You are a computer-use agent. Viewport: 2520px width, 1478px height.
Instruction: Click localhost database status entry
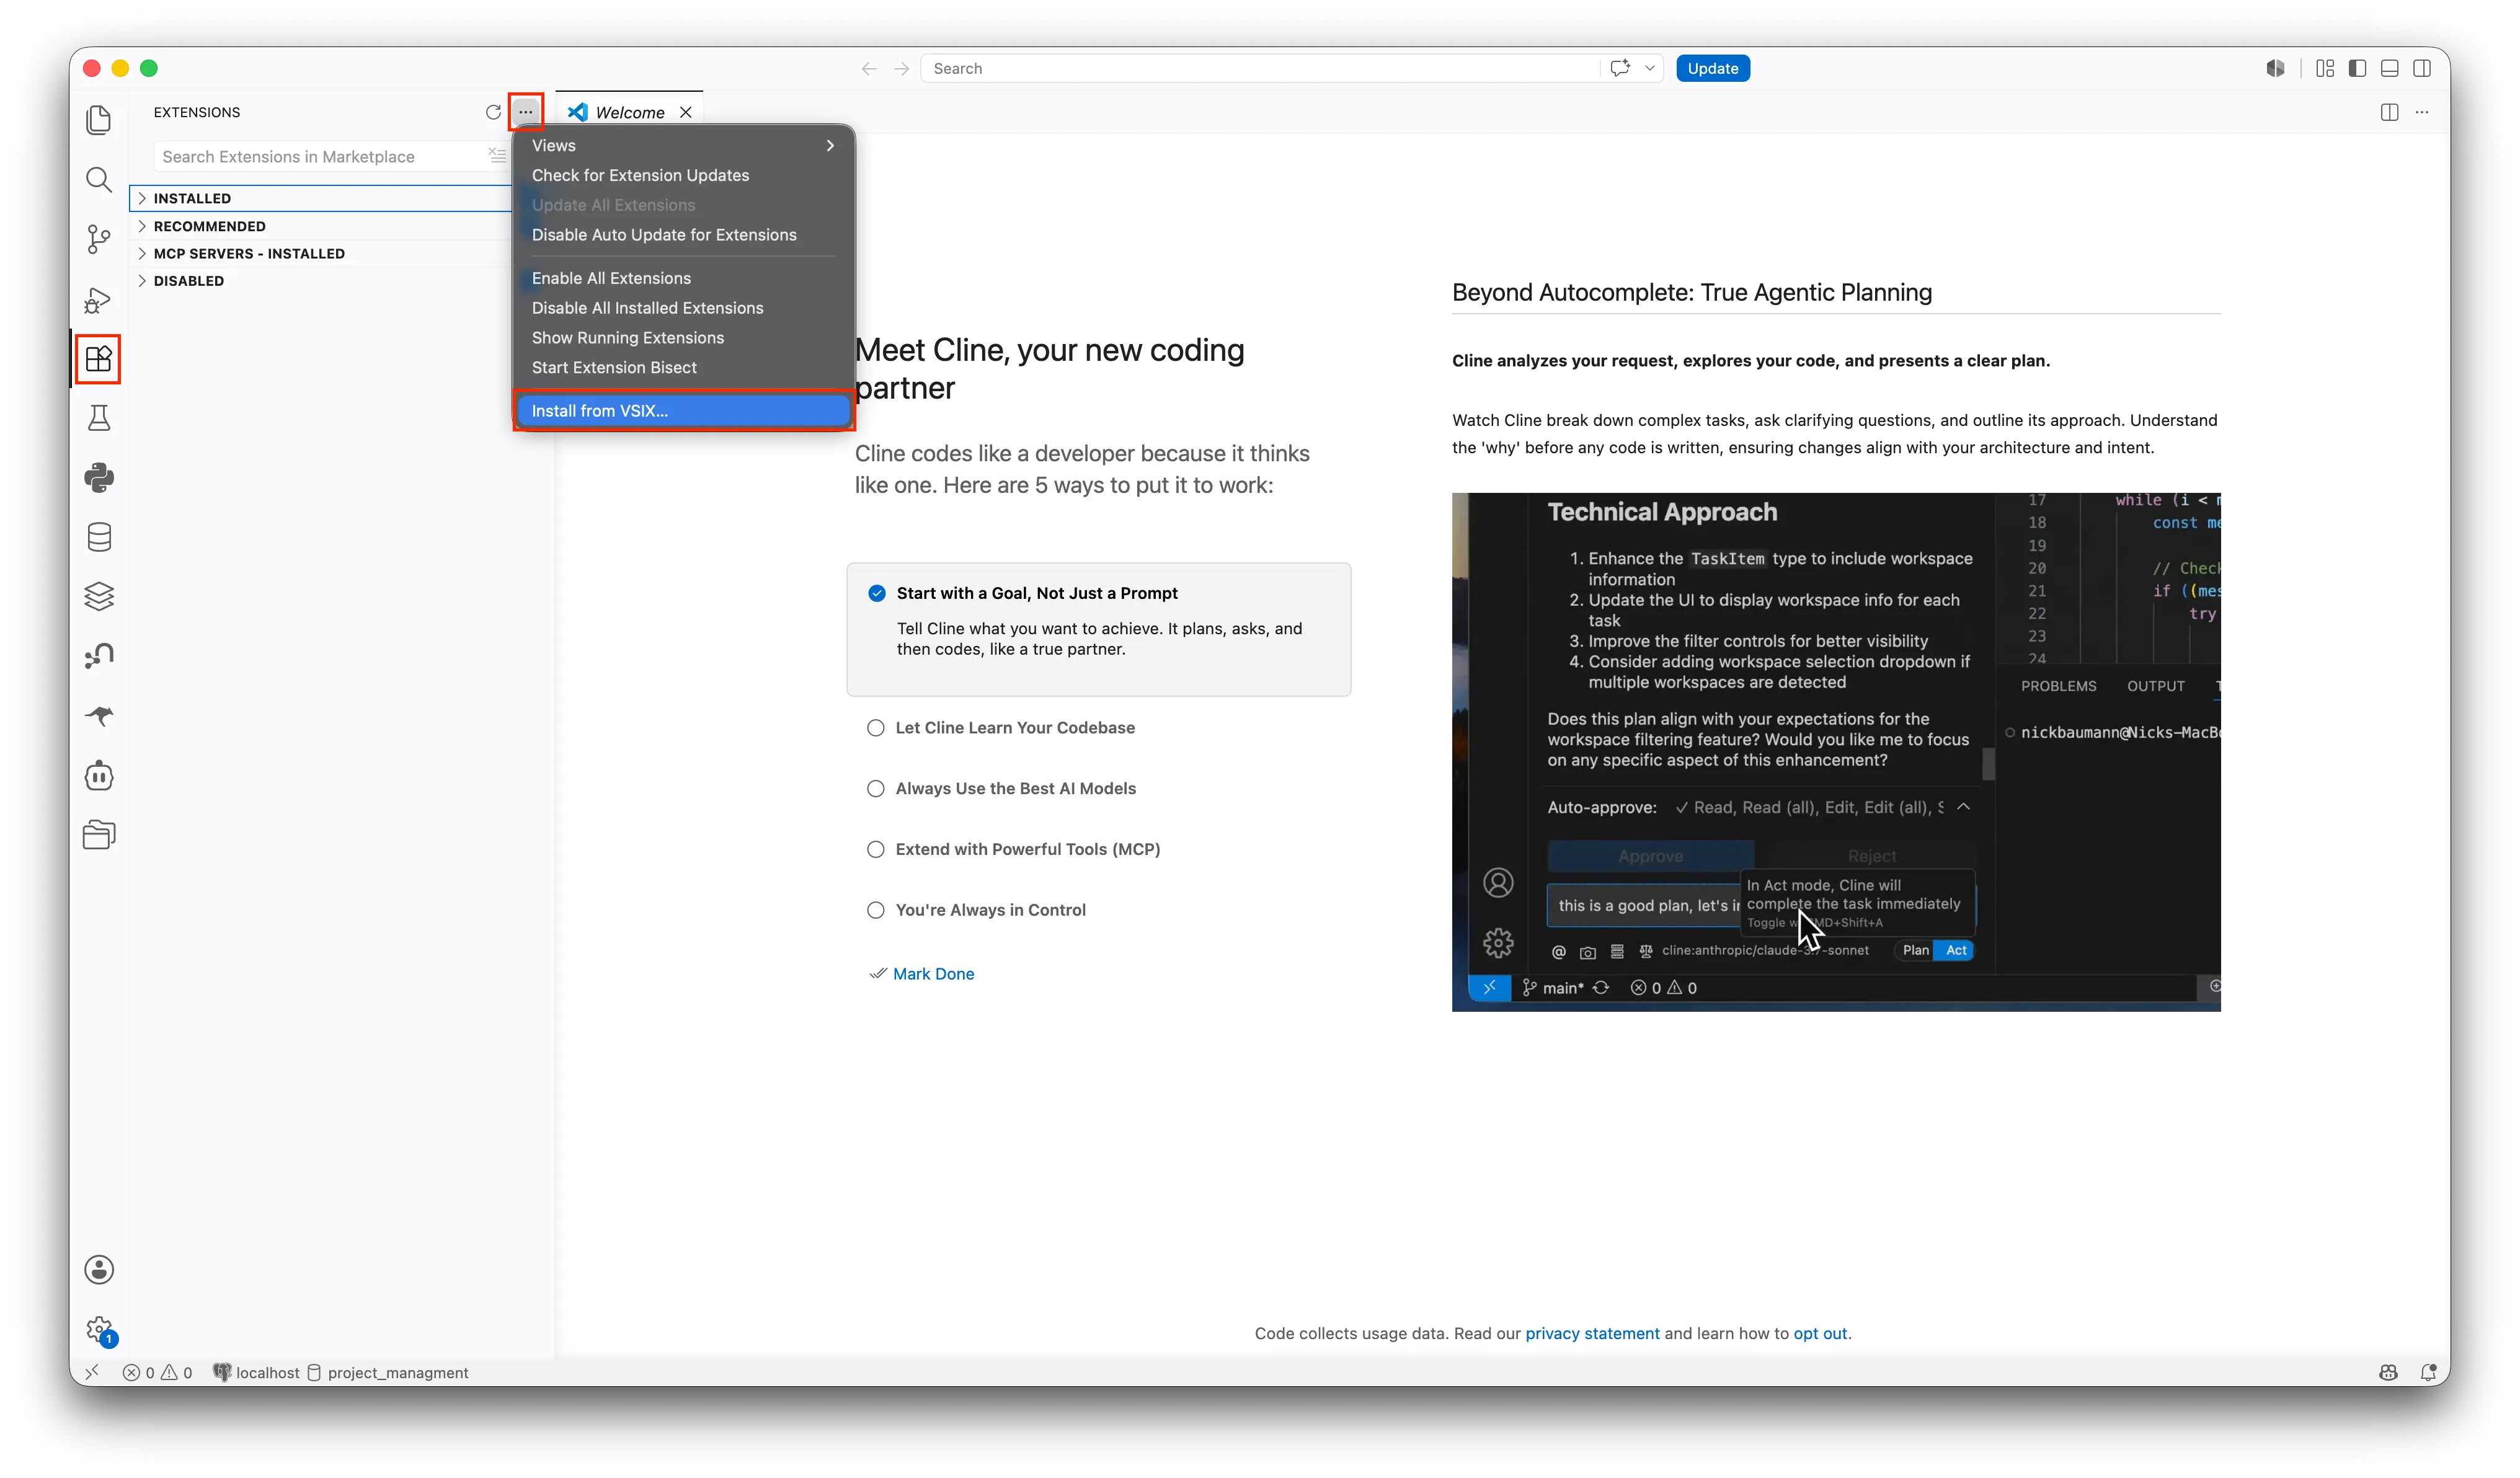[256, 1372]
